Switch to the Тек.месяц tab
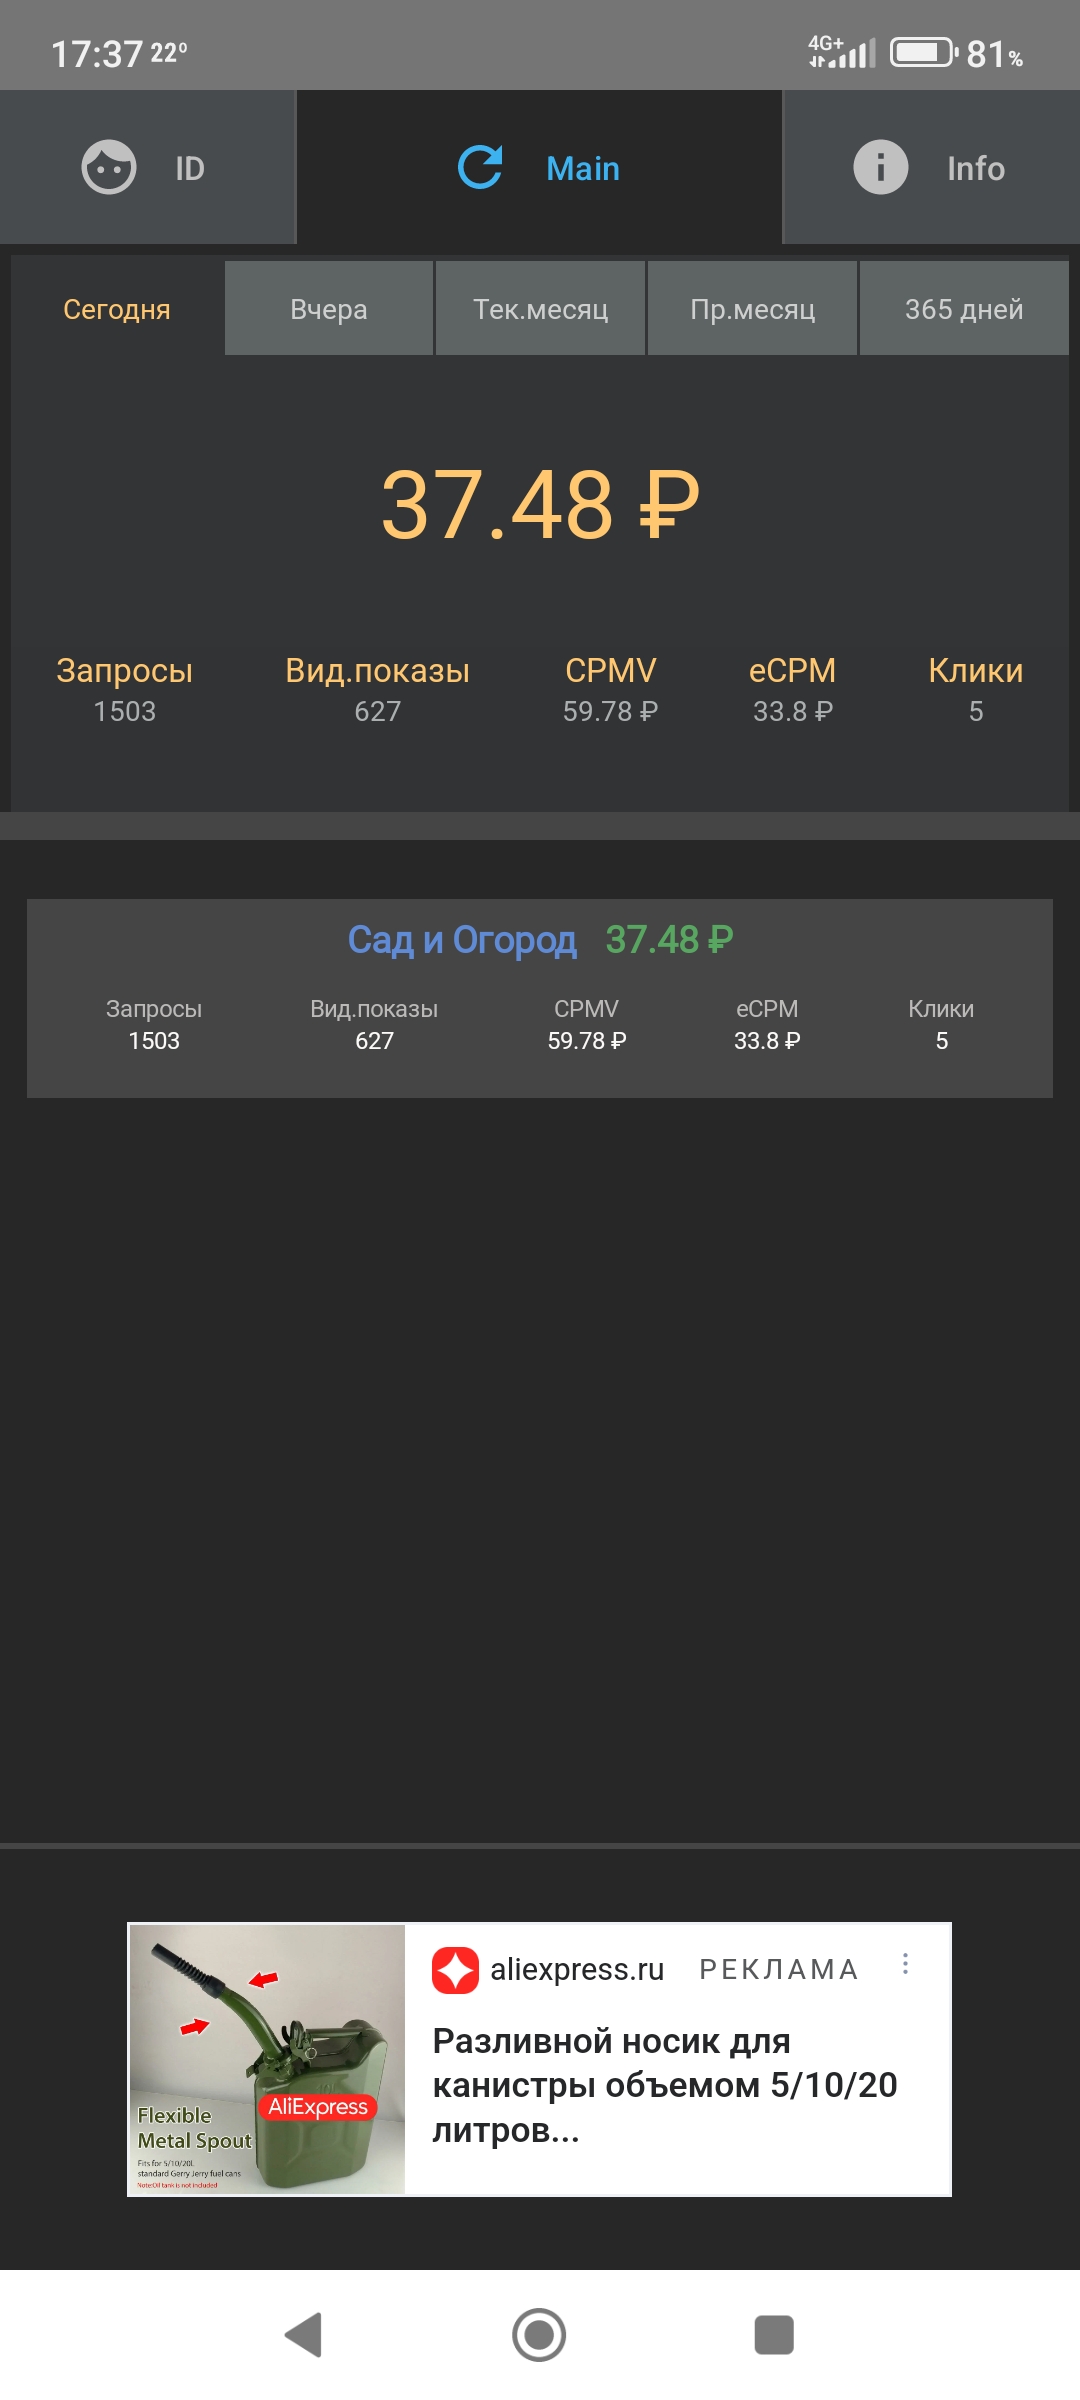 pos(540,309)
